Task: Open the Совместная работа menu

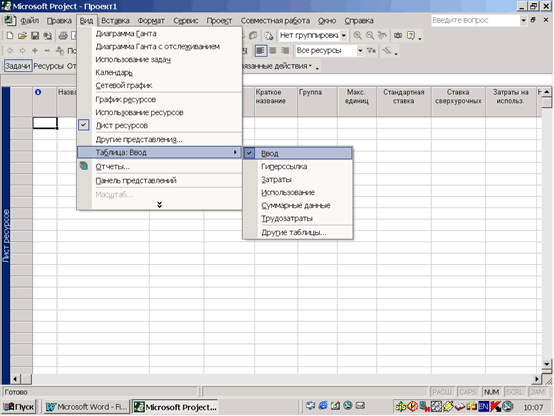Action: [x=275, y=20]
